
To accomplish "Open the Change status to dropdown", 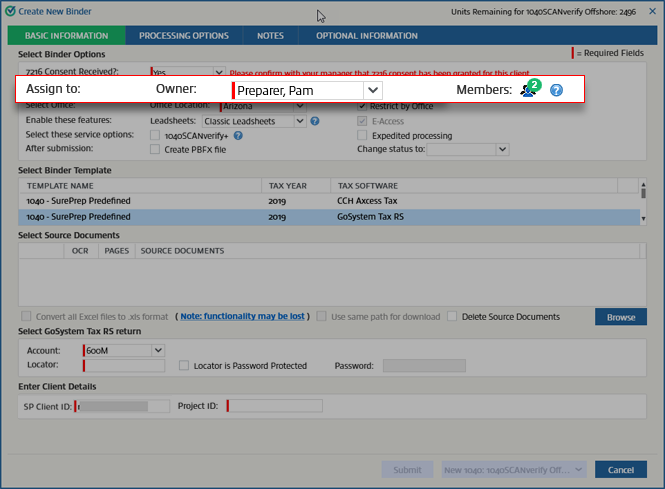I will pos(502,150).
